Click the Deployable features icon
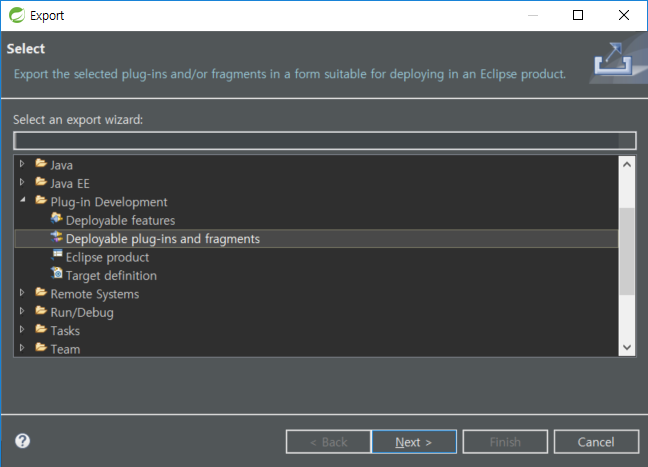Image resolution: width=648 pixels, height=467 pixels. [x=57, y=218]
